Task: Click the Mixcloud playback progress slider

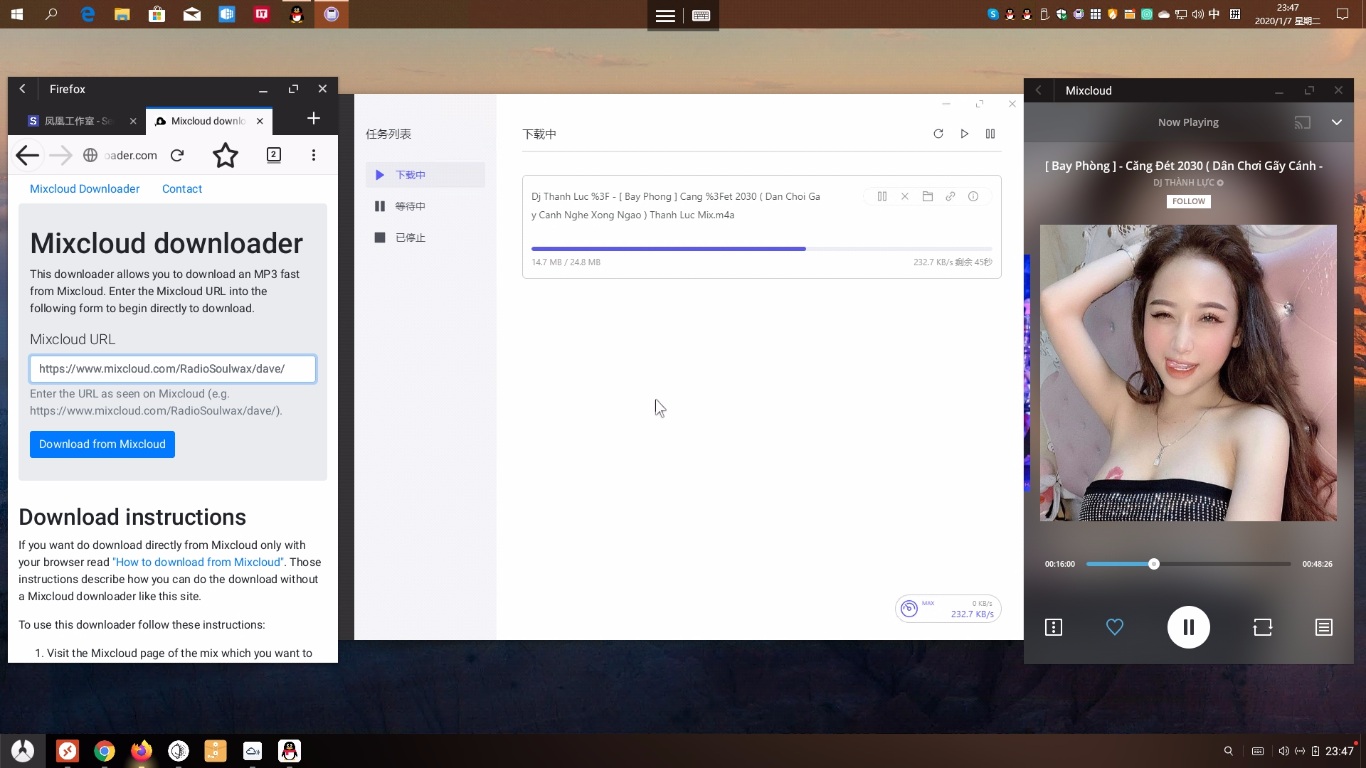Action: [x=1189, y=564]
